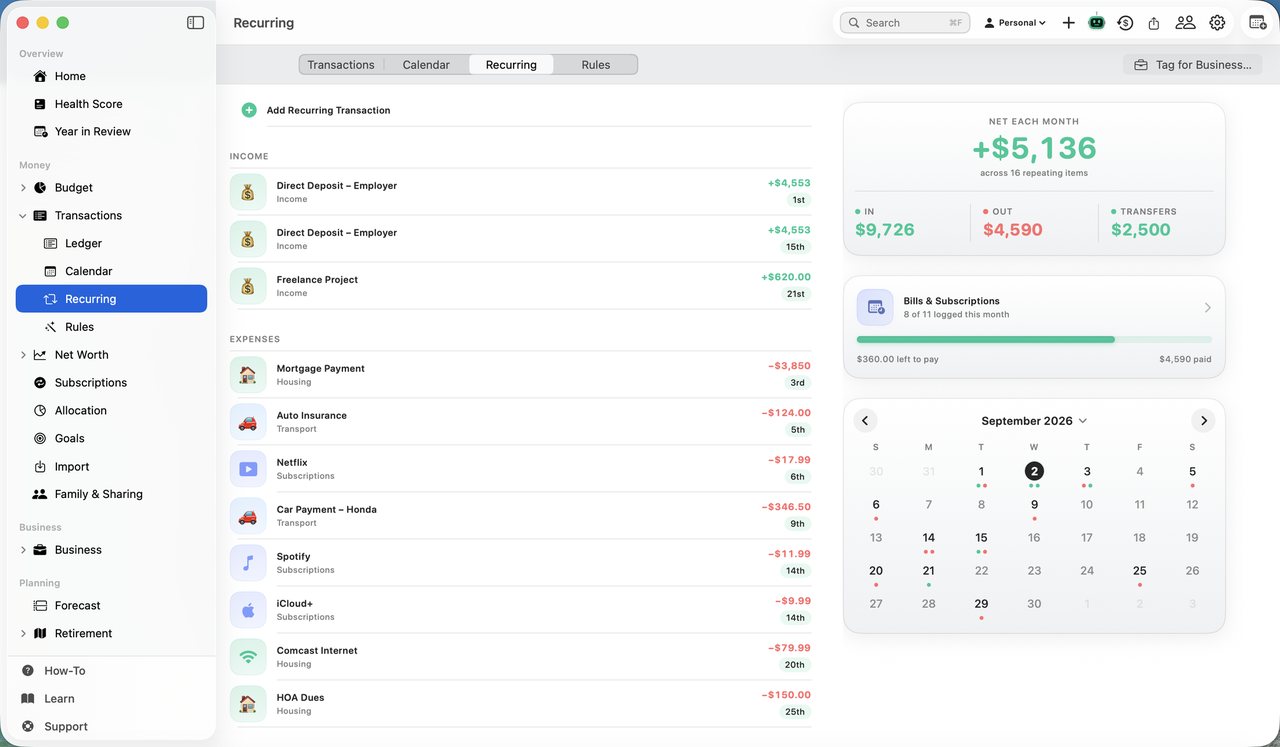Open the September 2026 month dropdown
The image size is (1280, 747).
[x=1034, y=421]
